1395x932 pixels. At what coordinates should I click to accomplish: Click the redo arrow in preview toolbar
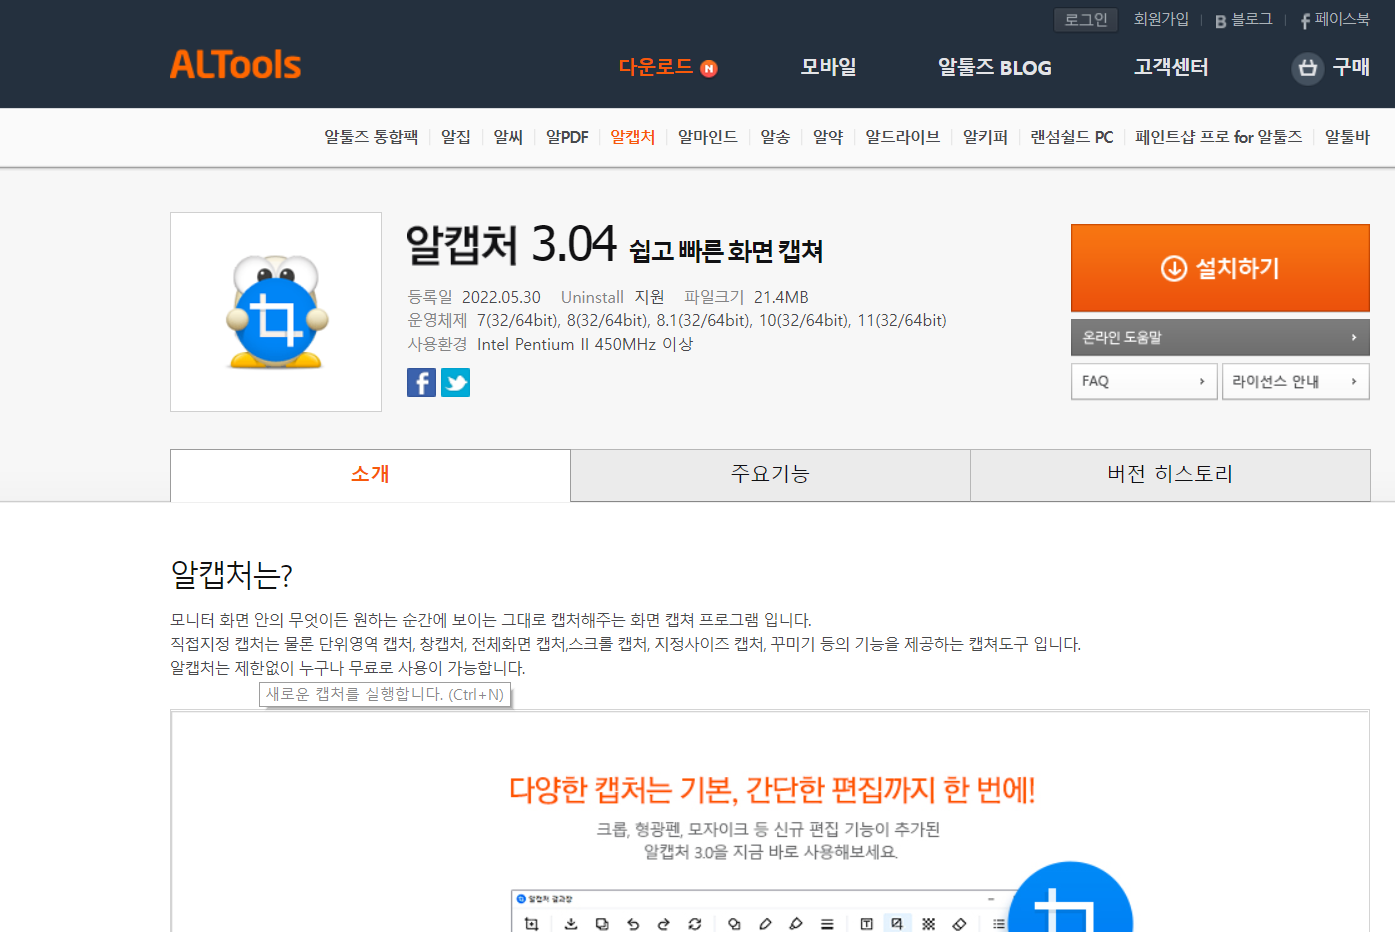[x=663, y=924]
